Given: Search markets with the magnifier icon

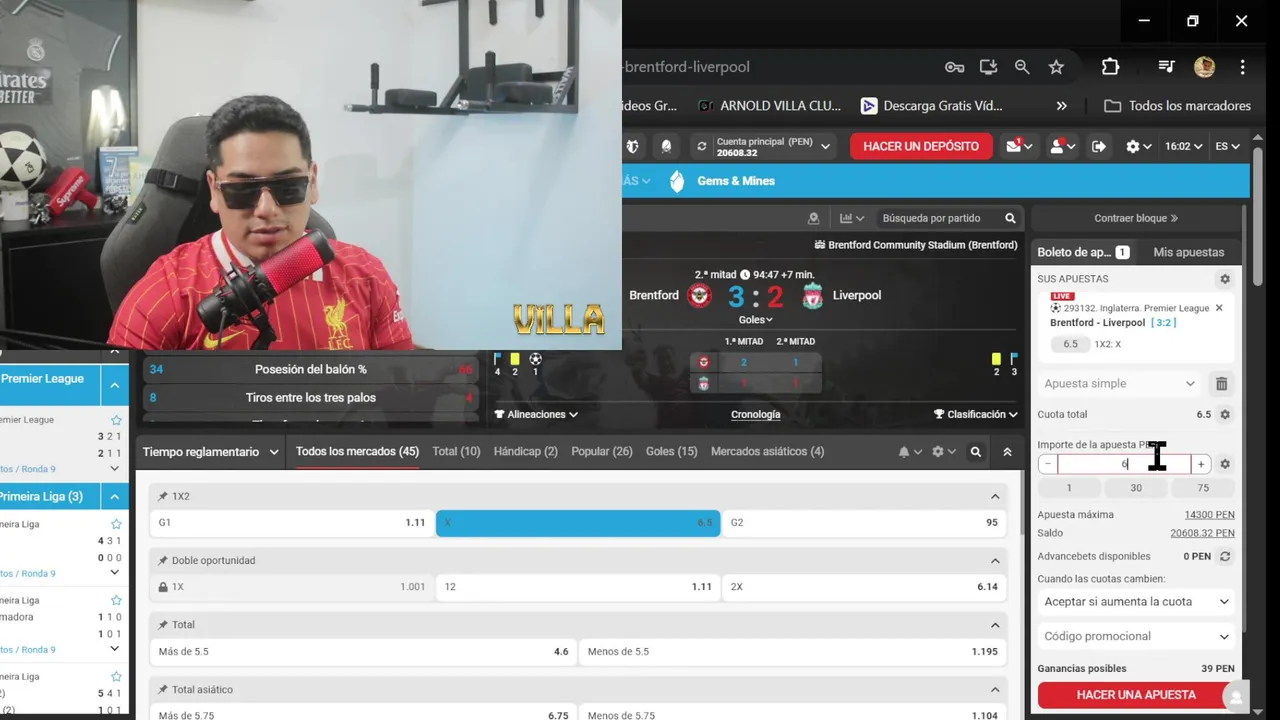Looking at the screenshot, I should point(976,452).
